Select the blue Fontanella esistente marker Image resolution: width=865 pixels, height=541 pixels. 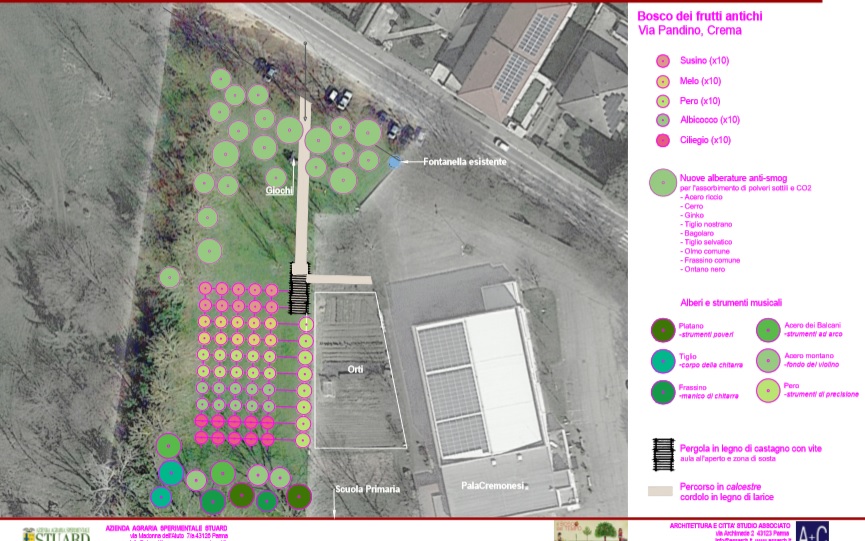pyautogui.click(x=395, y=161)
